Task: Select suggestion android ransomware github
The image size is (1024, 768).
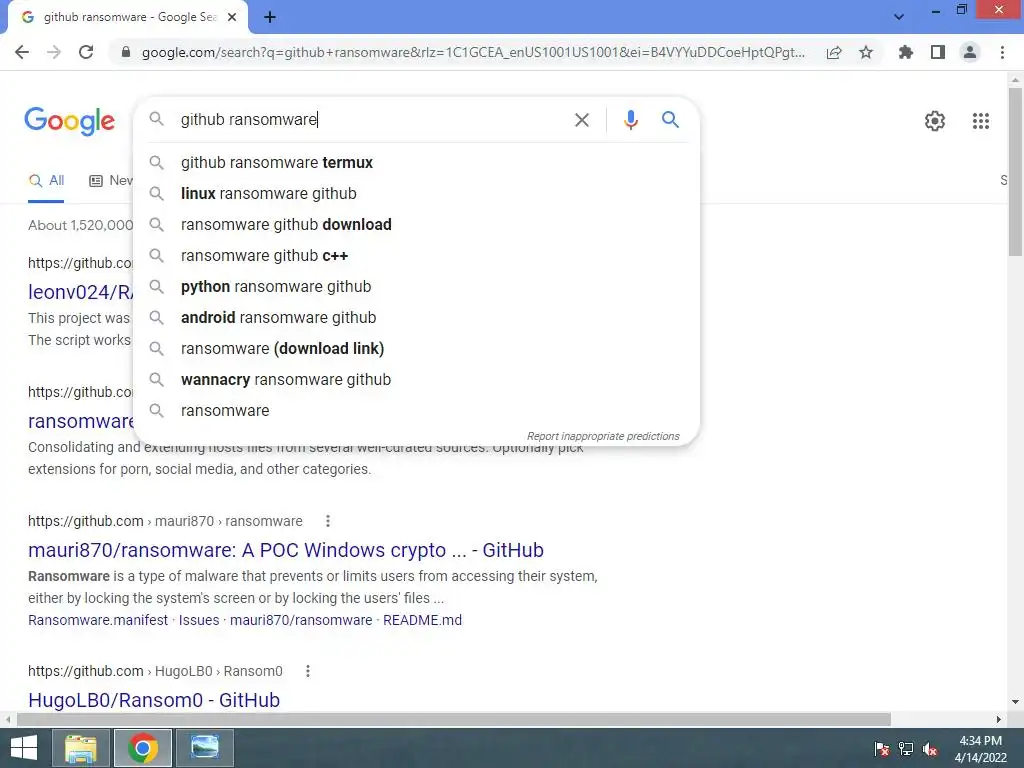Action: (x=417, y=317)
